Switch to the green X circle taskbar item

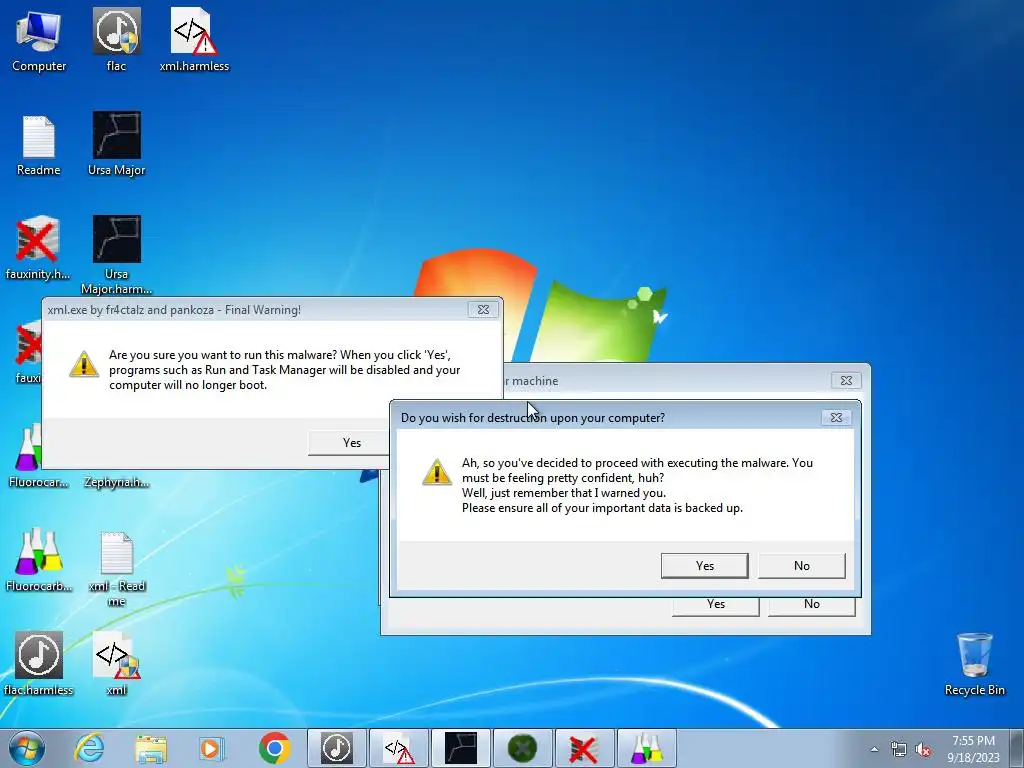522,748
